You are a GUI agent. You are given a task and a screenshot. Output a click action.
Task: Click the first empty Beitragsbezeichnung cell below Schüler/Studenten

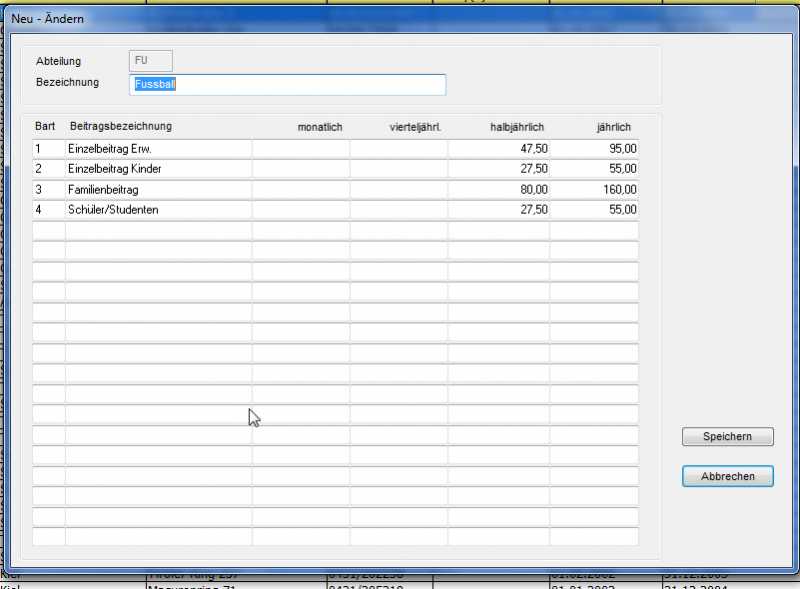(158, 231)
